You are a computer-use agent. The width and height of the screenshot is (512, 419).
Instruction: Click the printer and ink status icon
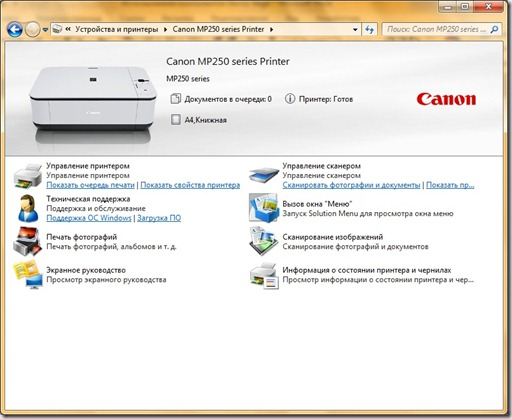[264, 276]
